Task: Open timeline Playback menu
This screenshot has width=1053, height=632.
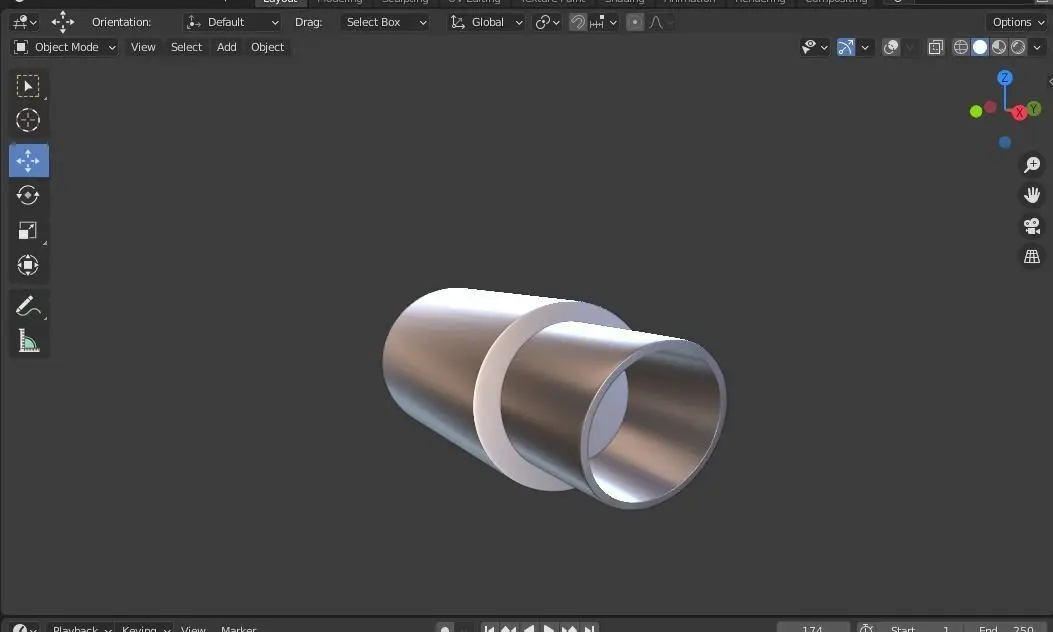Action: [81, 628]
